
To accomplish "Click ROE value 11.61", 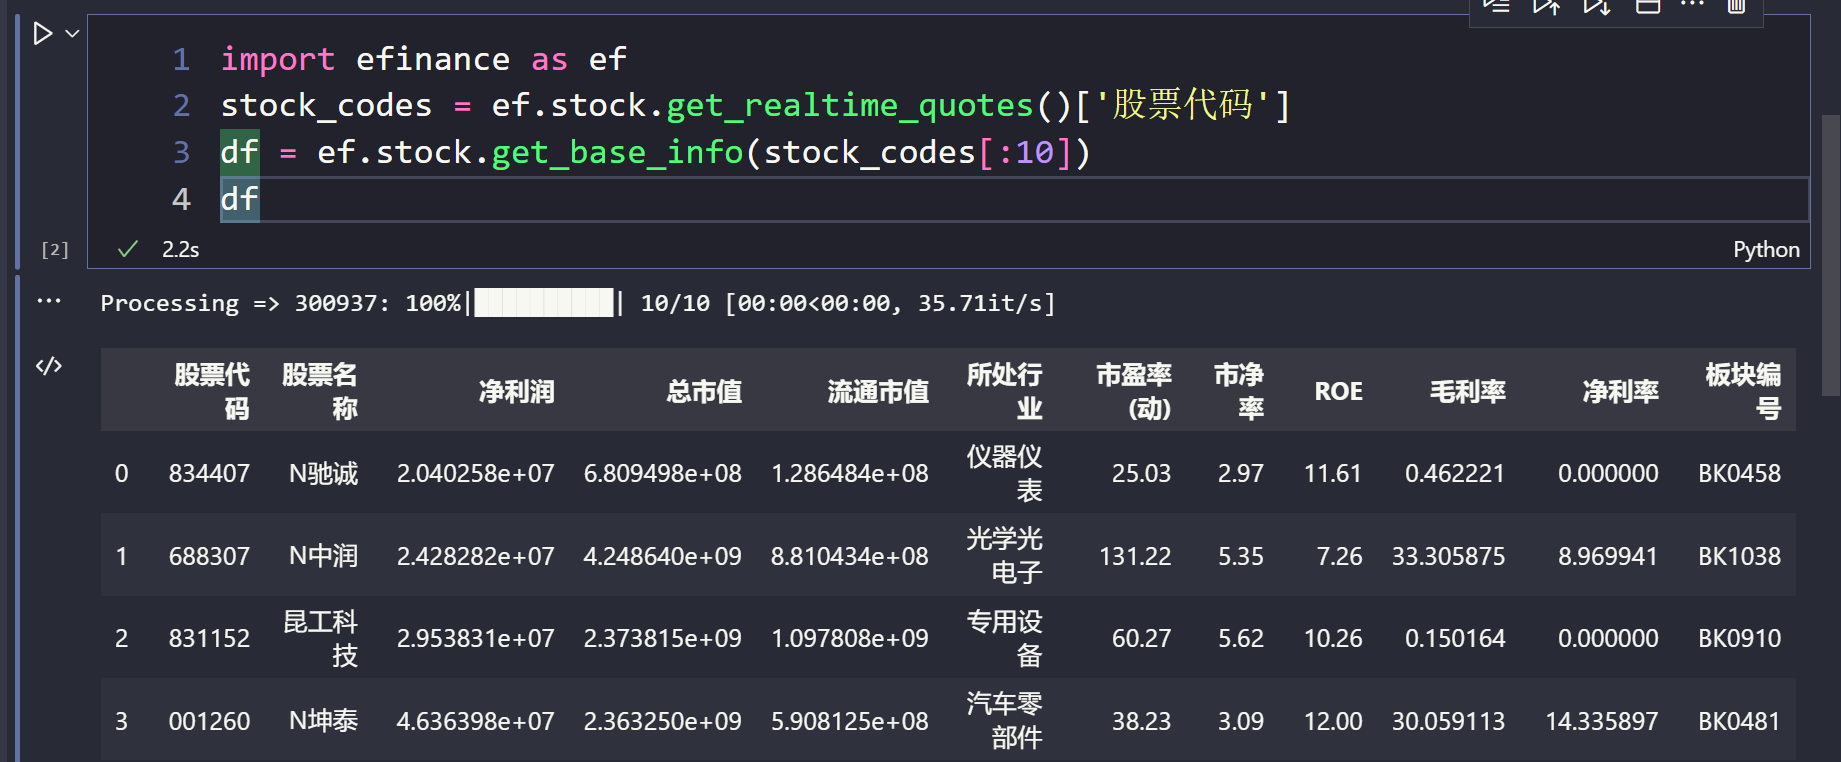I will click(x=1333, y=474).
